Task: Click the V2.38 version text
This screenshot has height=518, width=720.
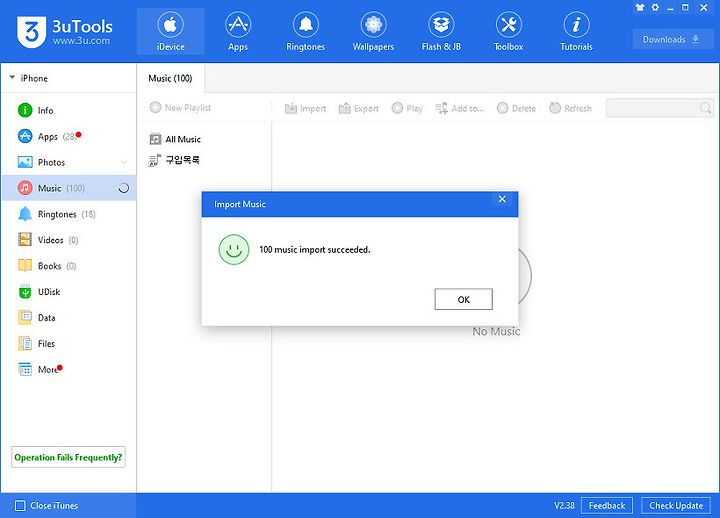Action: pyautogui.click(x=564, y=506)
